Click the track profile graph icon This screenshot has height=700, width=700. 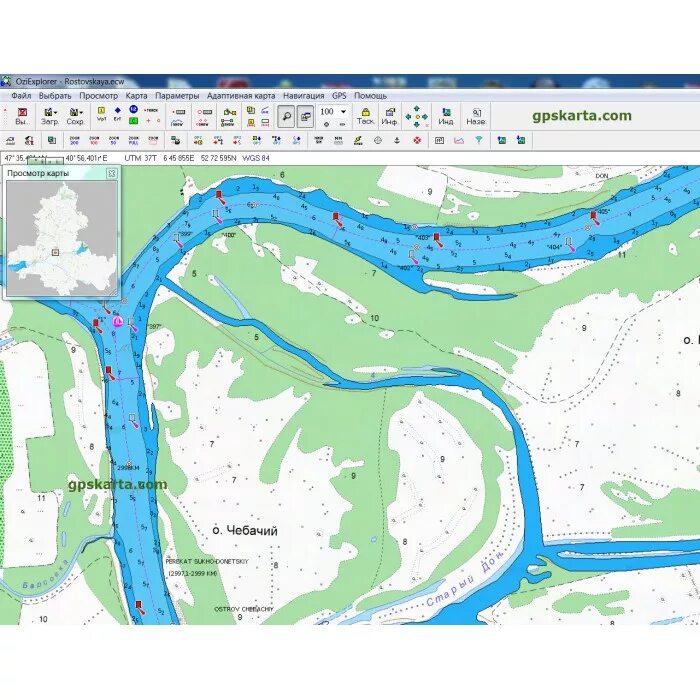tap(459, 140)
